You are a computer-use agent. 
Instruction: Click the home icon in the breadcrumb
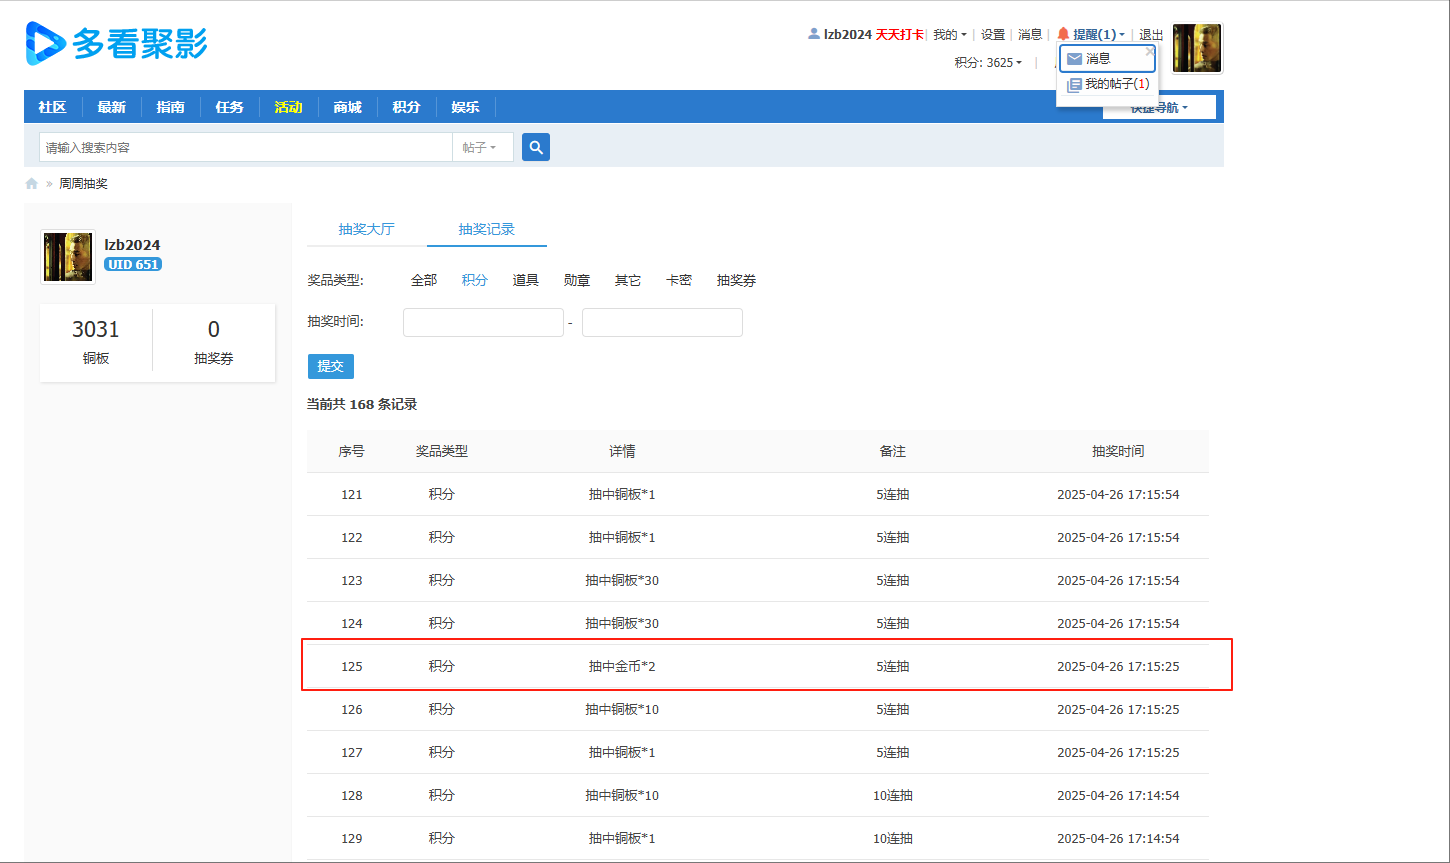coord(30,183)
